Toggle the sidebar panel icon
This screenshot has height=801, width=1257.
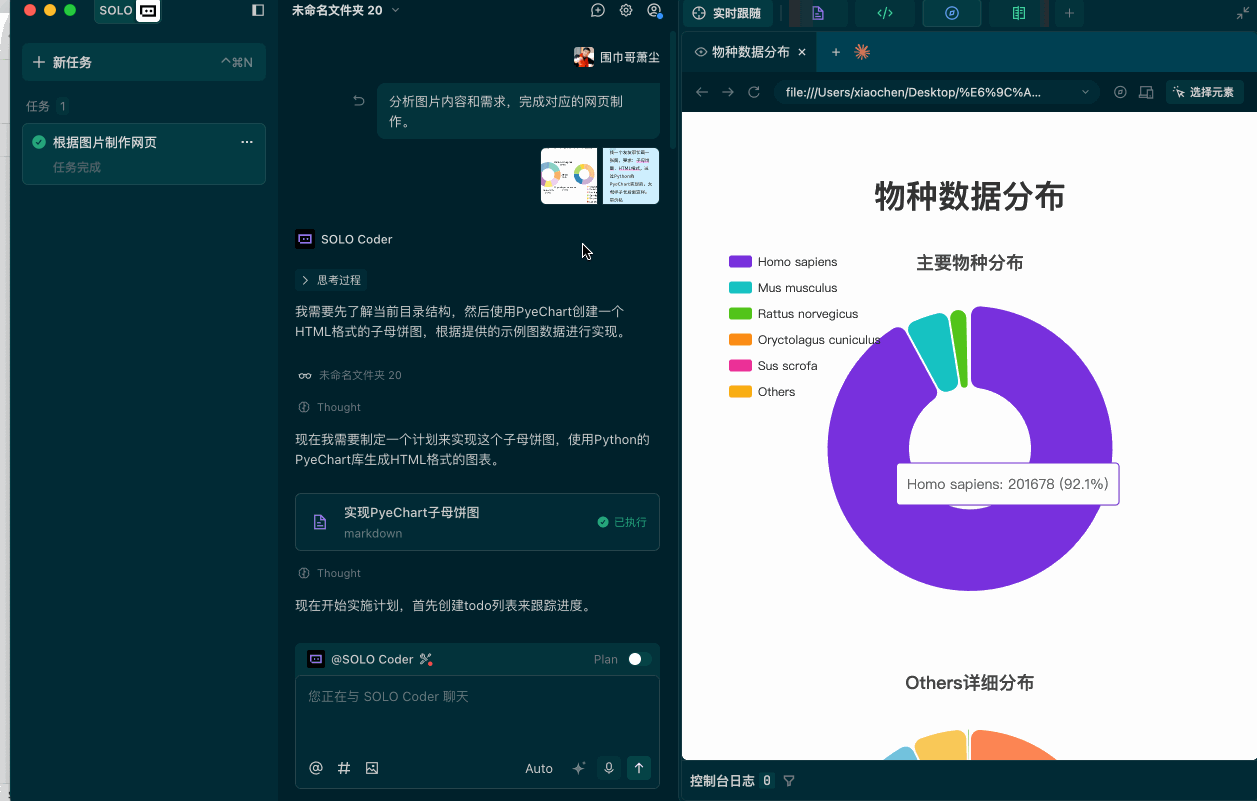click(x=258, y=10)
